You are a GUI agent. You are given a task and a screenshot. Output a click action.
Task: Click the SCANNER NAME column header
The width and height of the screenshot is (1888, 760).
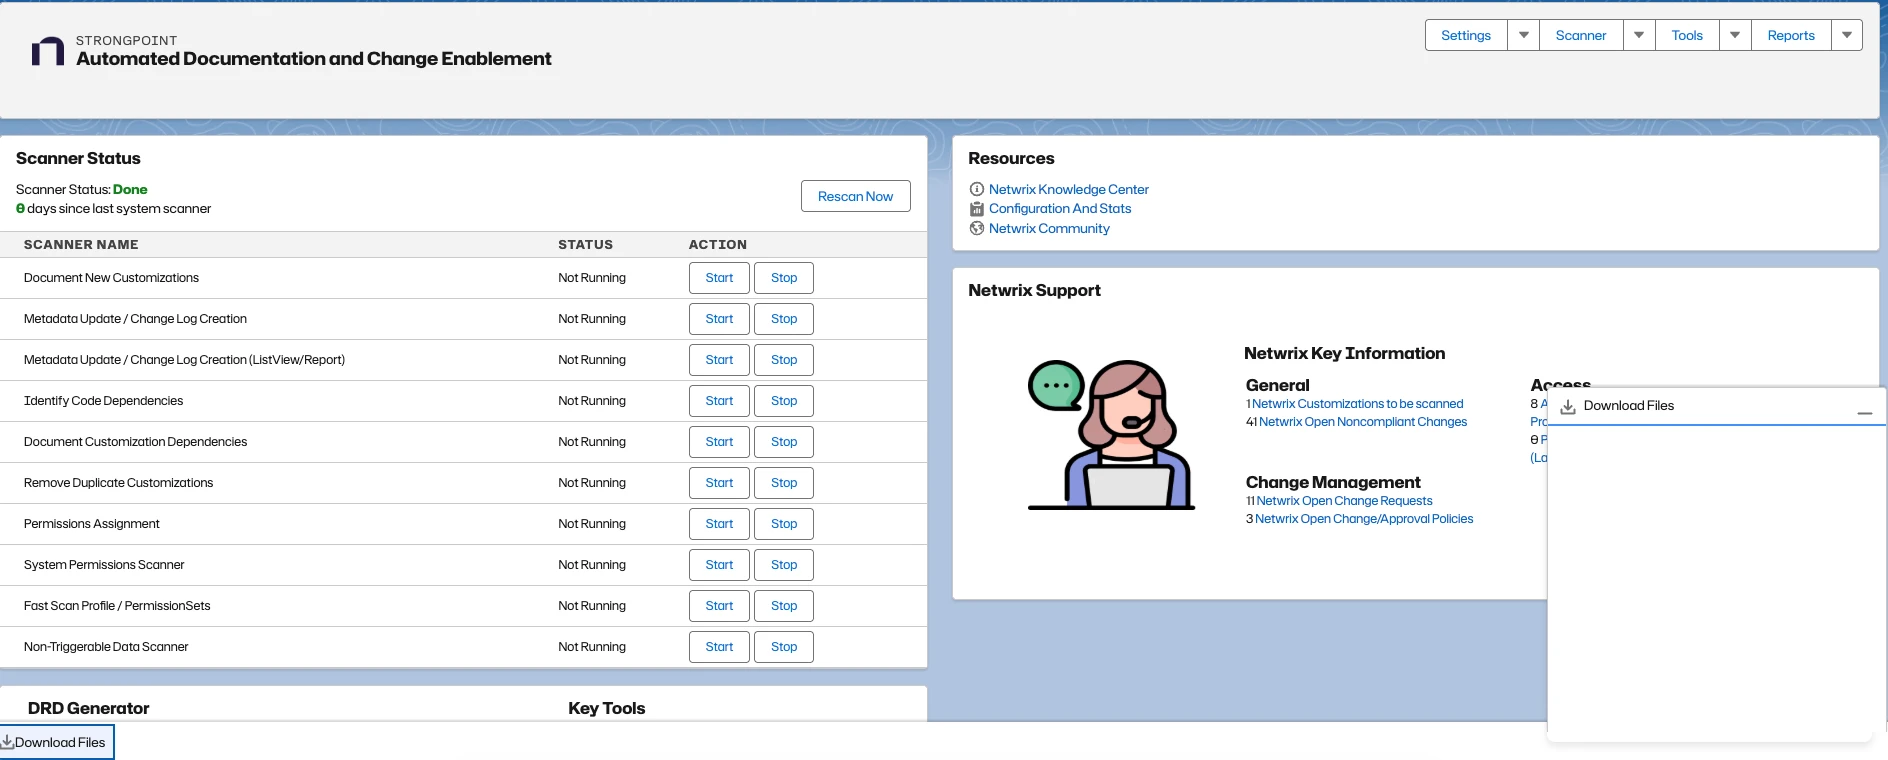click(x=81, y=245)
